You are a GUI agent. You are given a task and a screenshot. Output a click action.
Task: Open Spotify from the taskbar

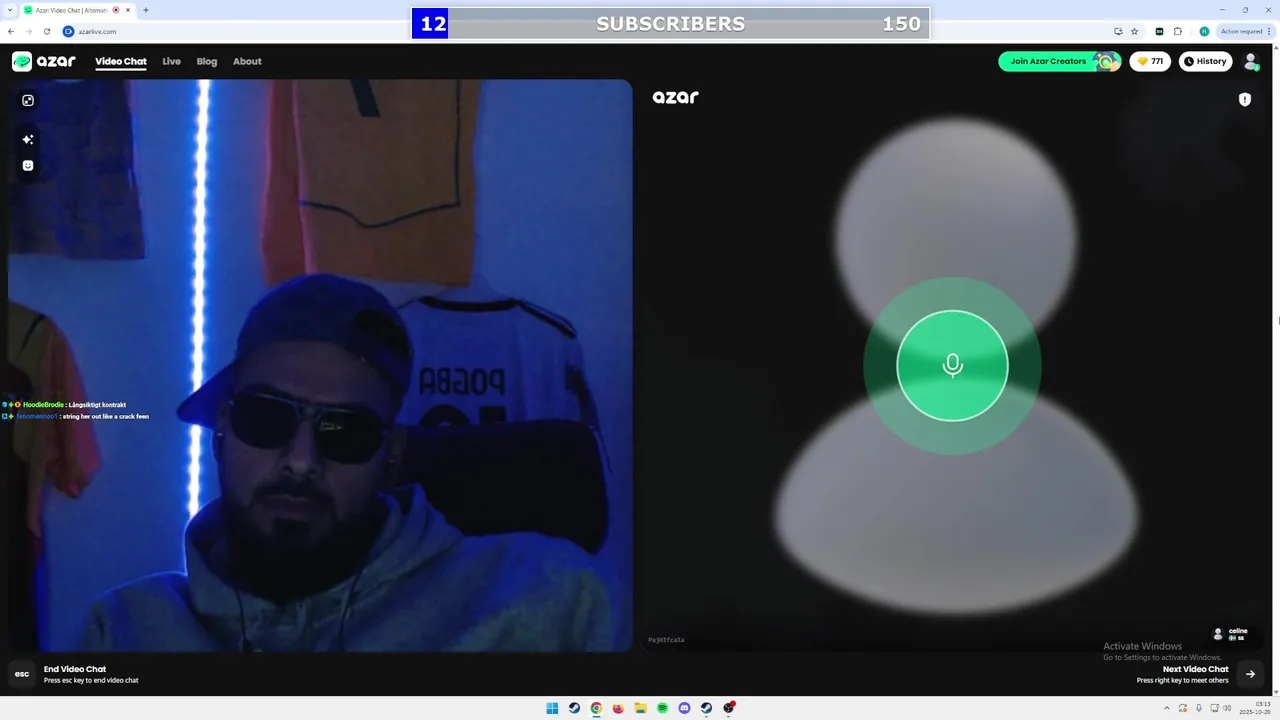(662, 708)
